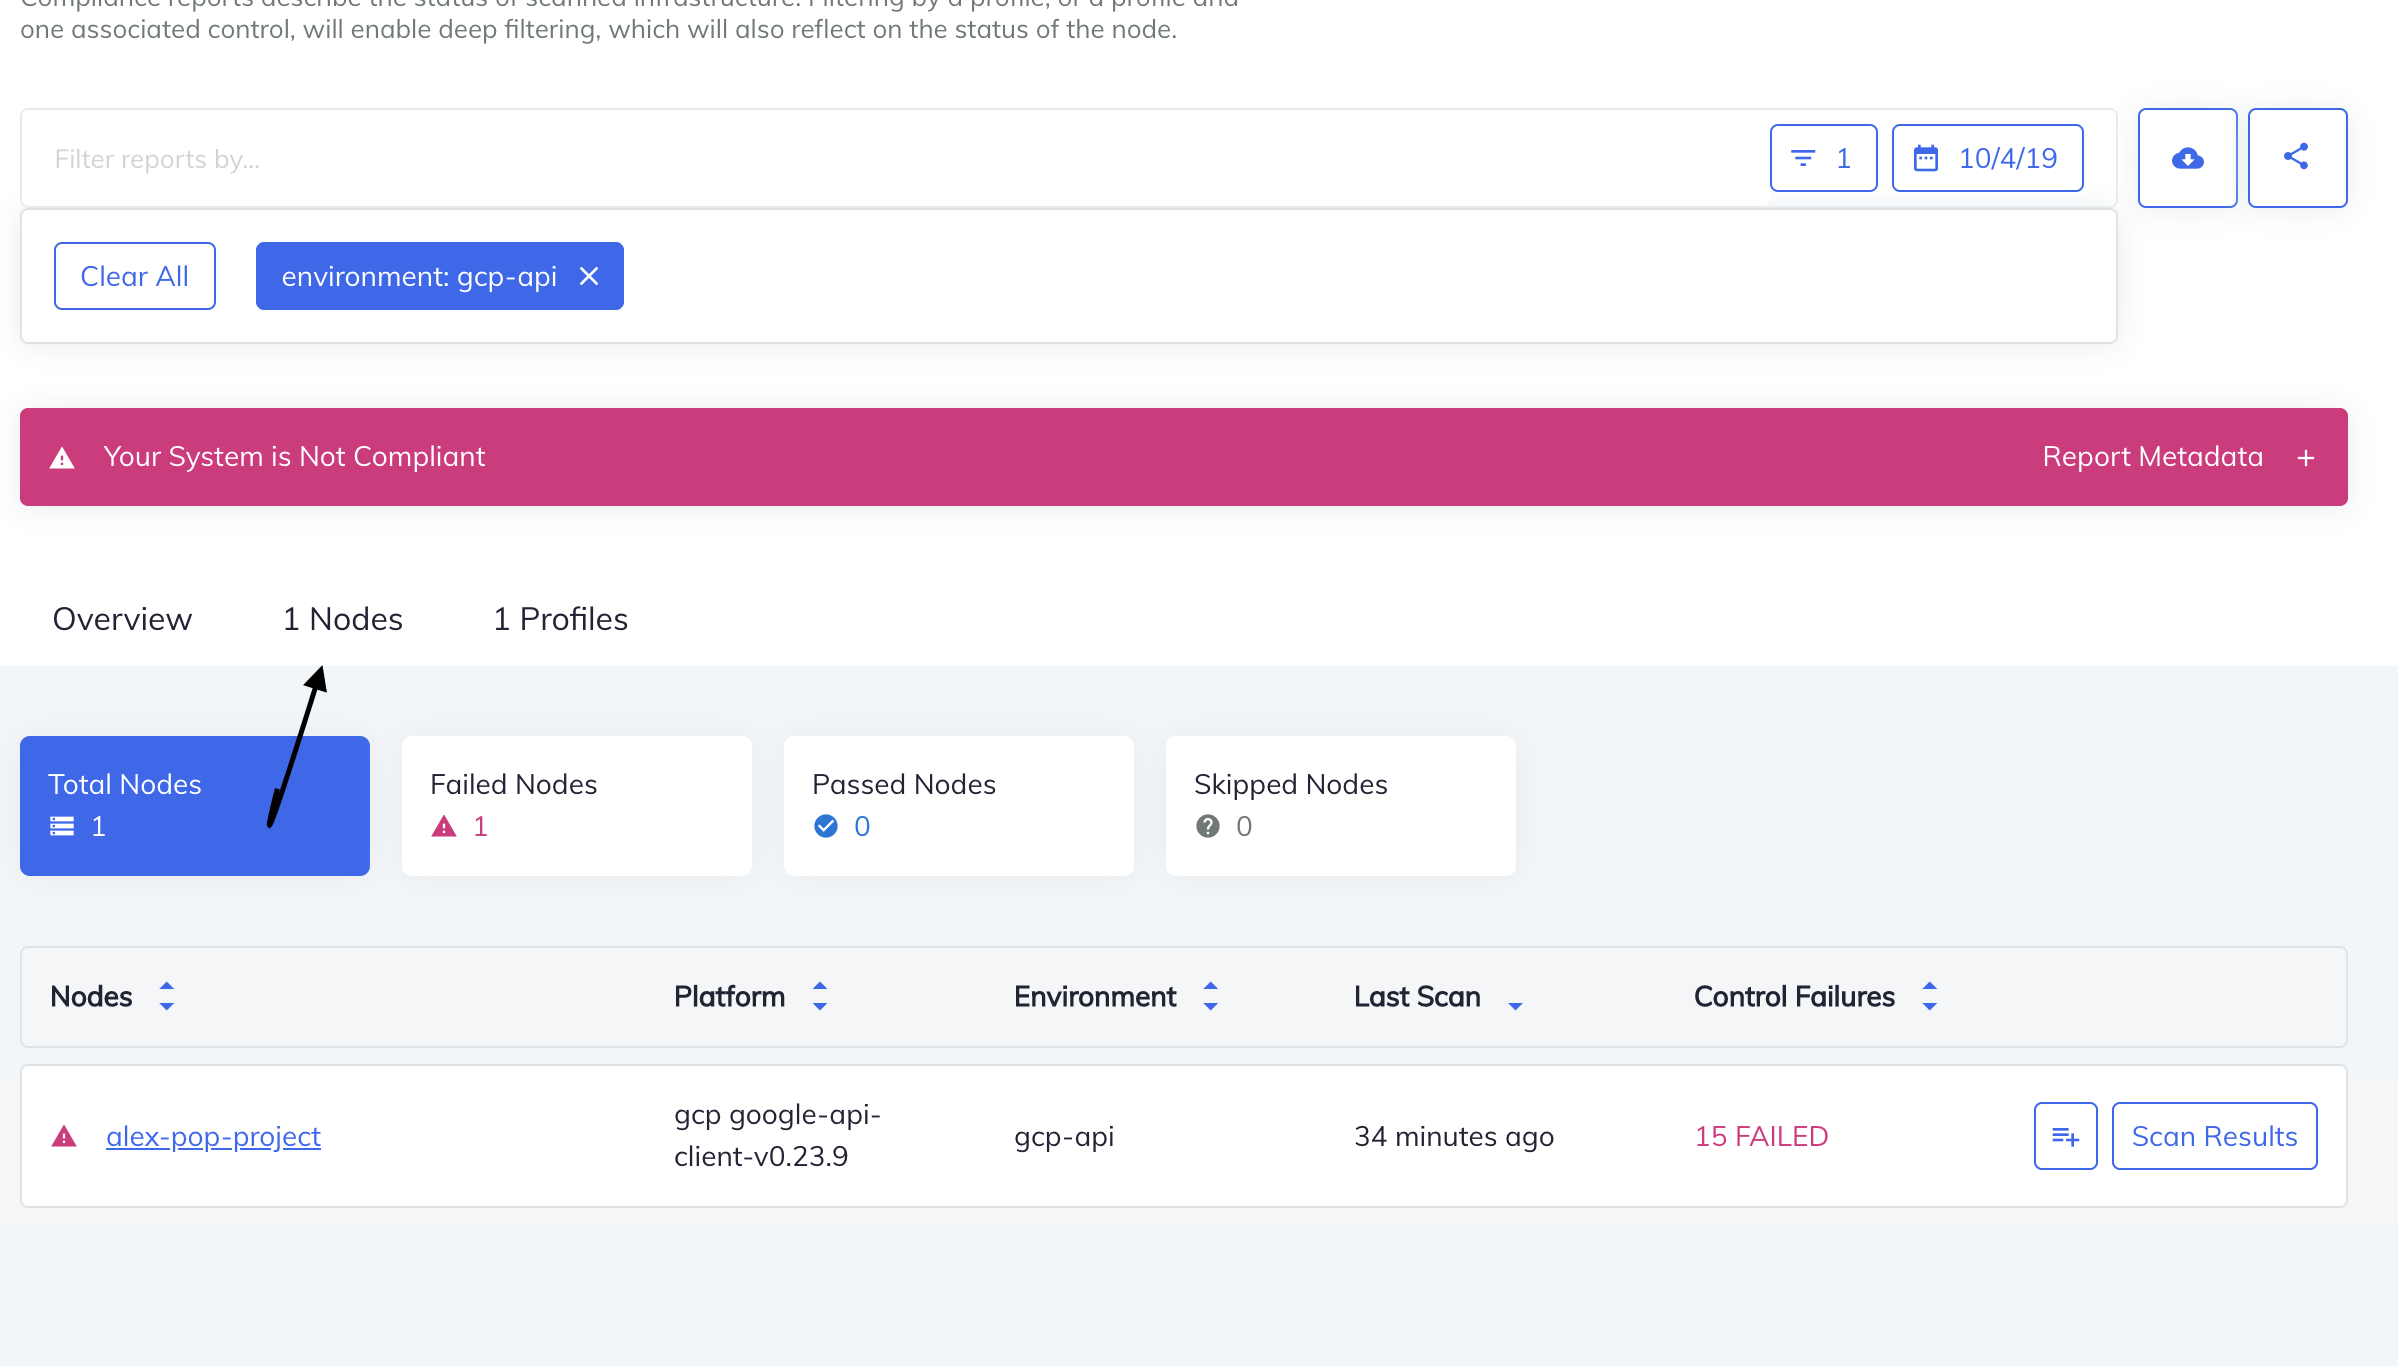Screen dimensions: 2398x1366
Task: Sort by Last Scan column arrow
Action: 1515,1005
